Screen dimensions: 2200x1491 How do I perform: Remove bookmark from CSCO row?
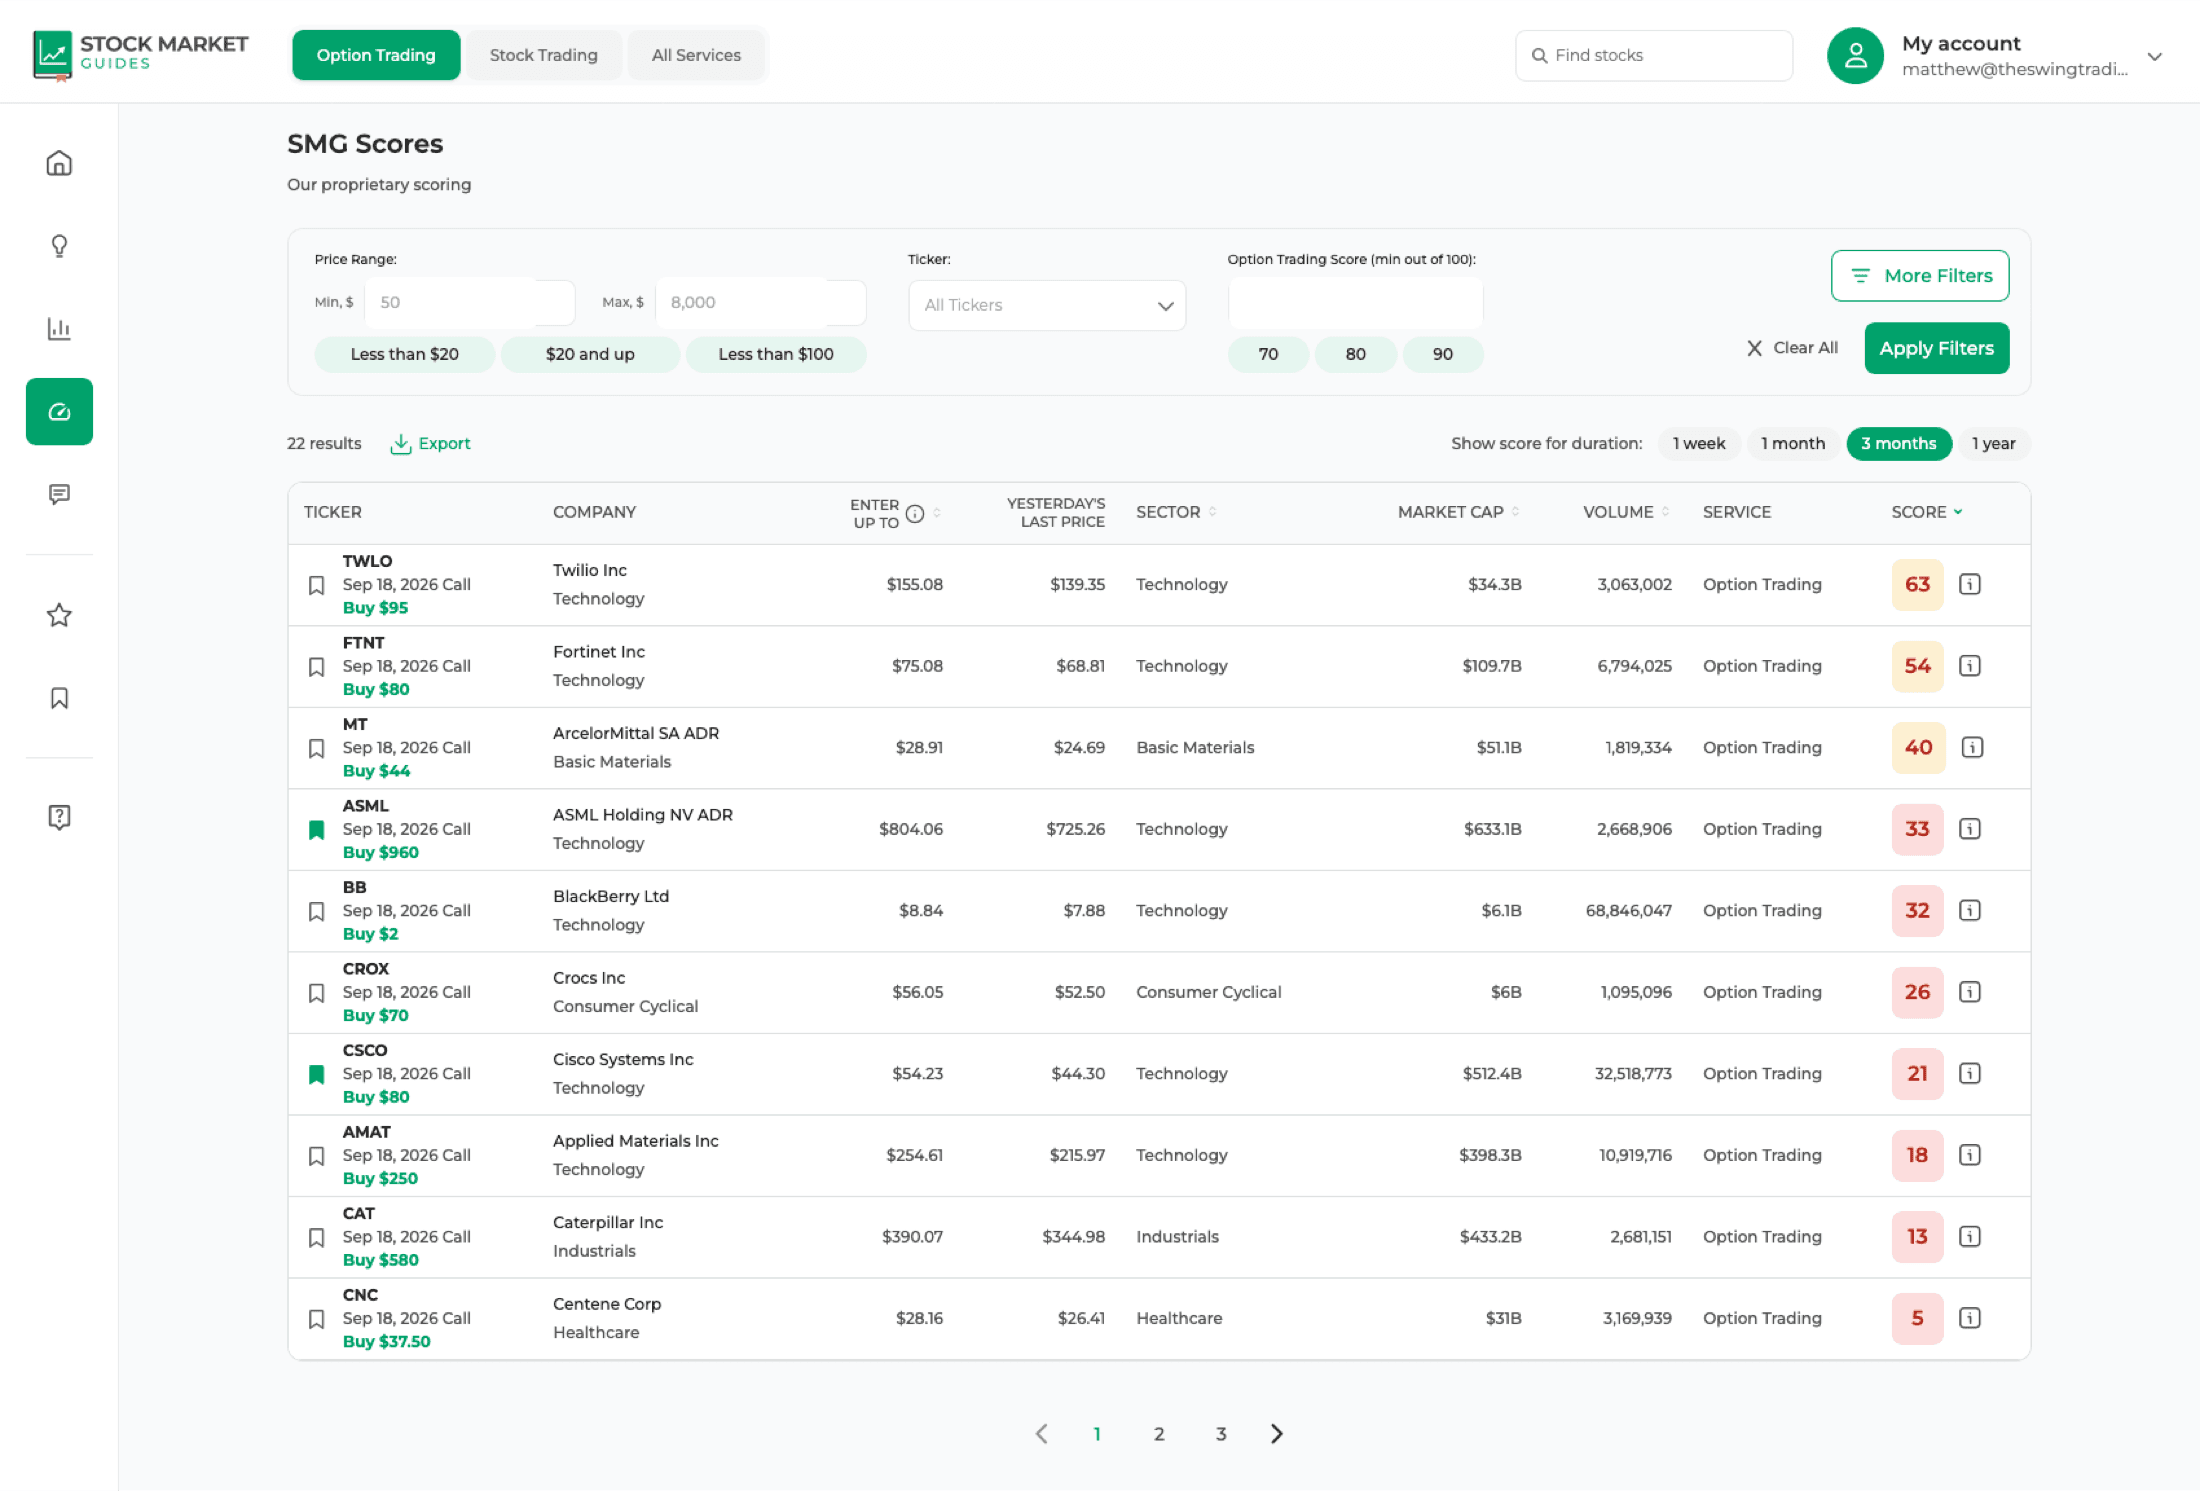(316, 1074)
